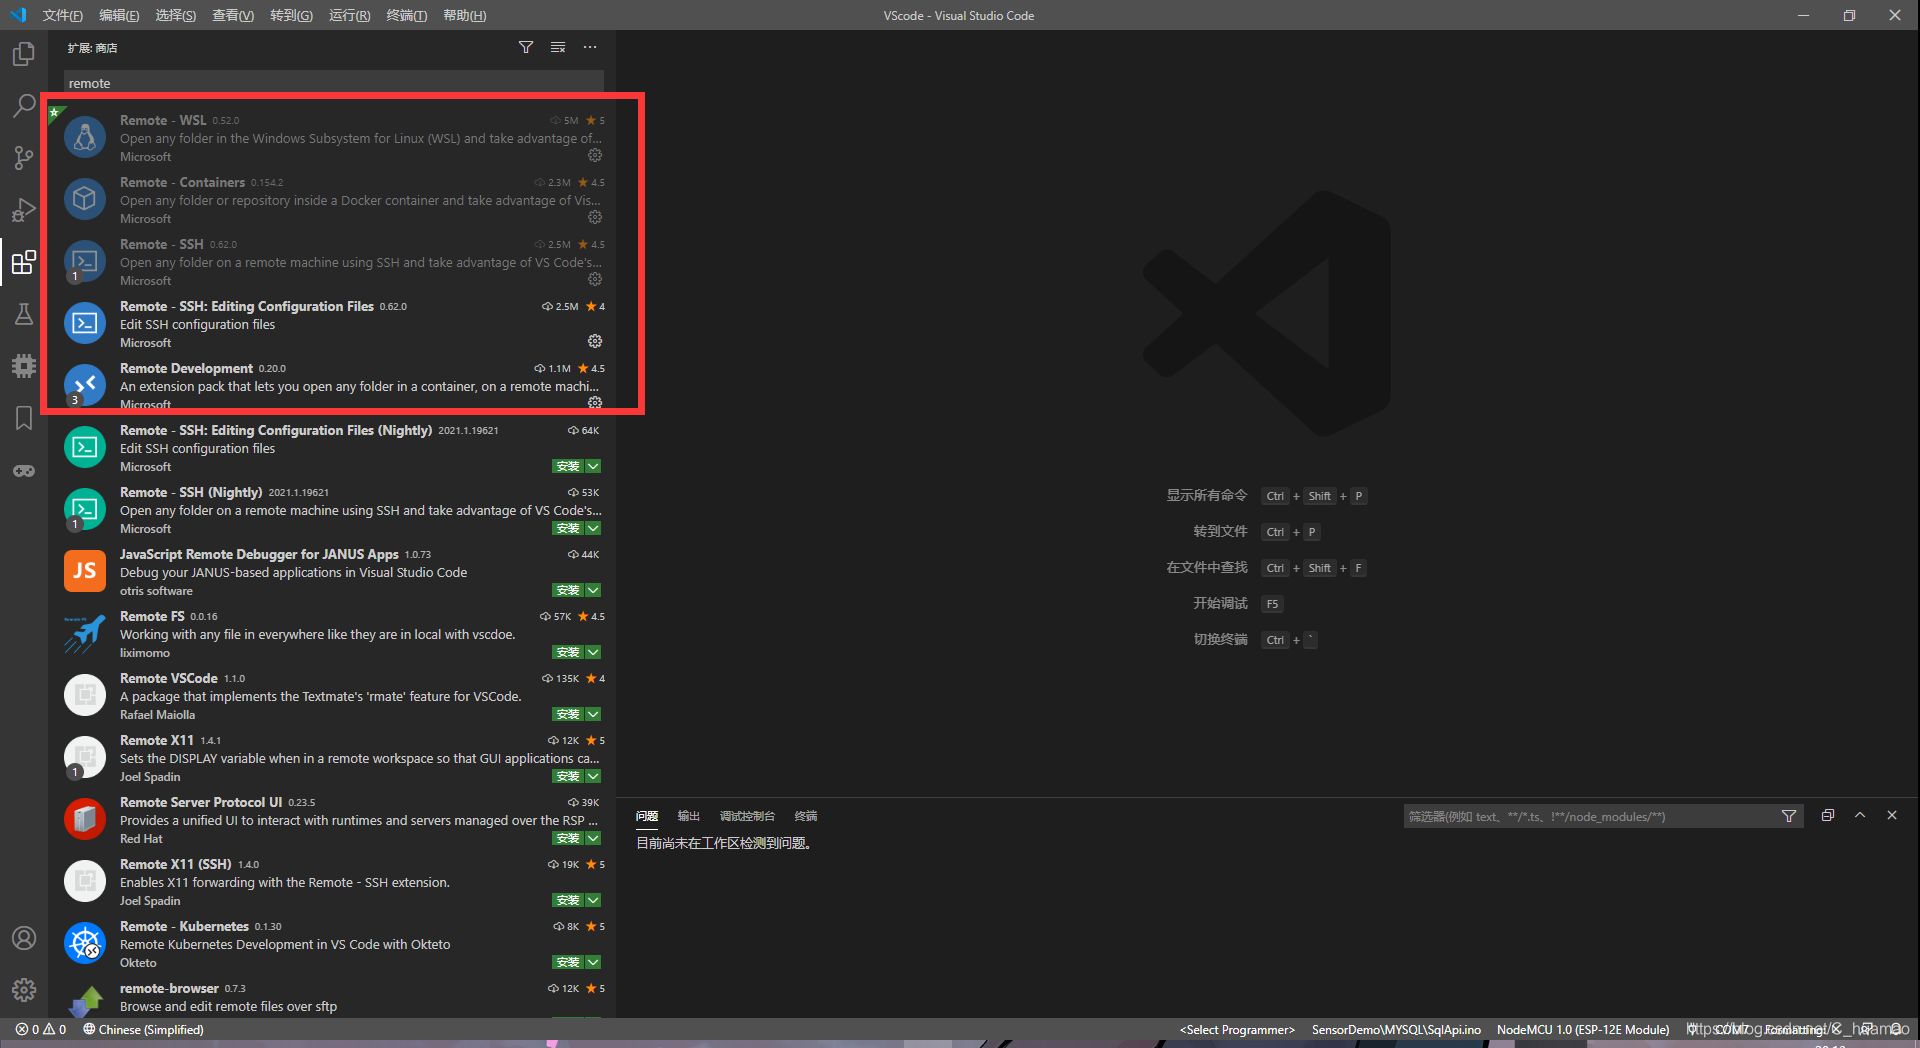The width and height of the screenshot is (1920, 1048).
Task: Open the Manage gear in activity bar
Action: [24, 990]
